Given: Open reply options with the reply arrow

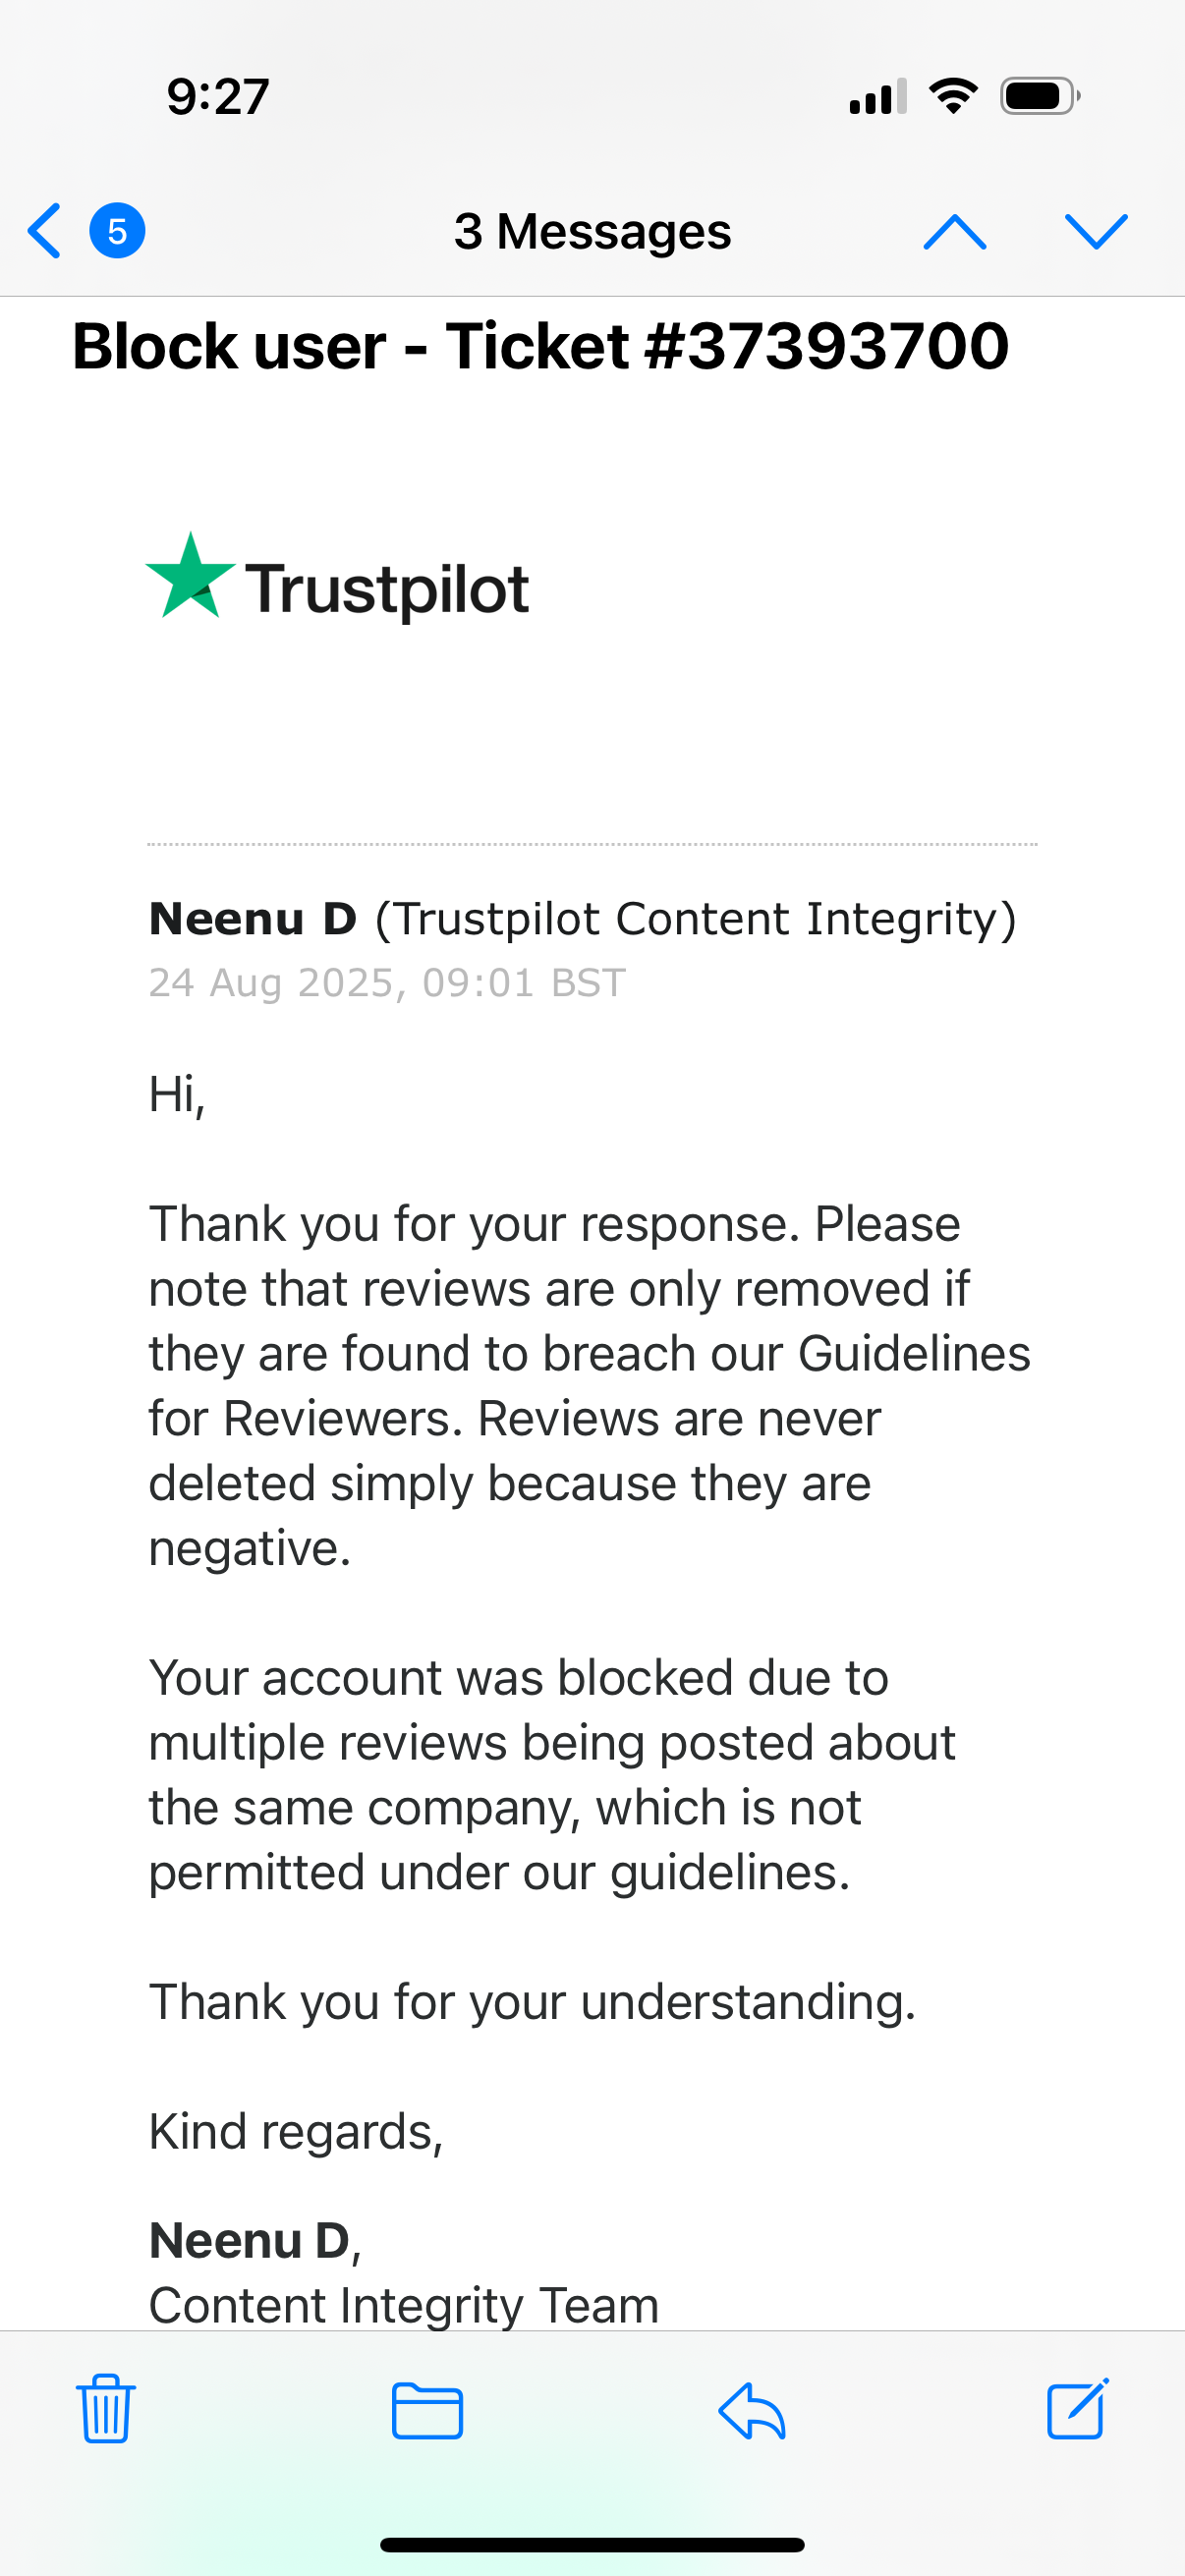Looking at the screenshot, I should click(752, 2411).
